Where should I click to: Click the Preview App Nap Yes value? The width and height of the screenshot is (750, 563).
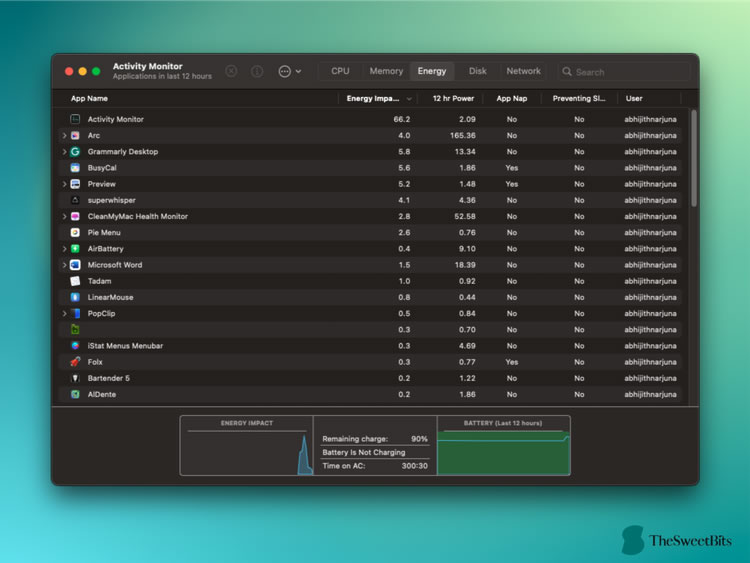511,184
